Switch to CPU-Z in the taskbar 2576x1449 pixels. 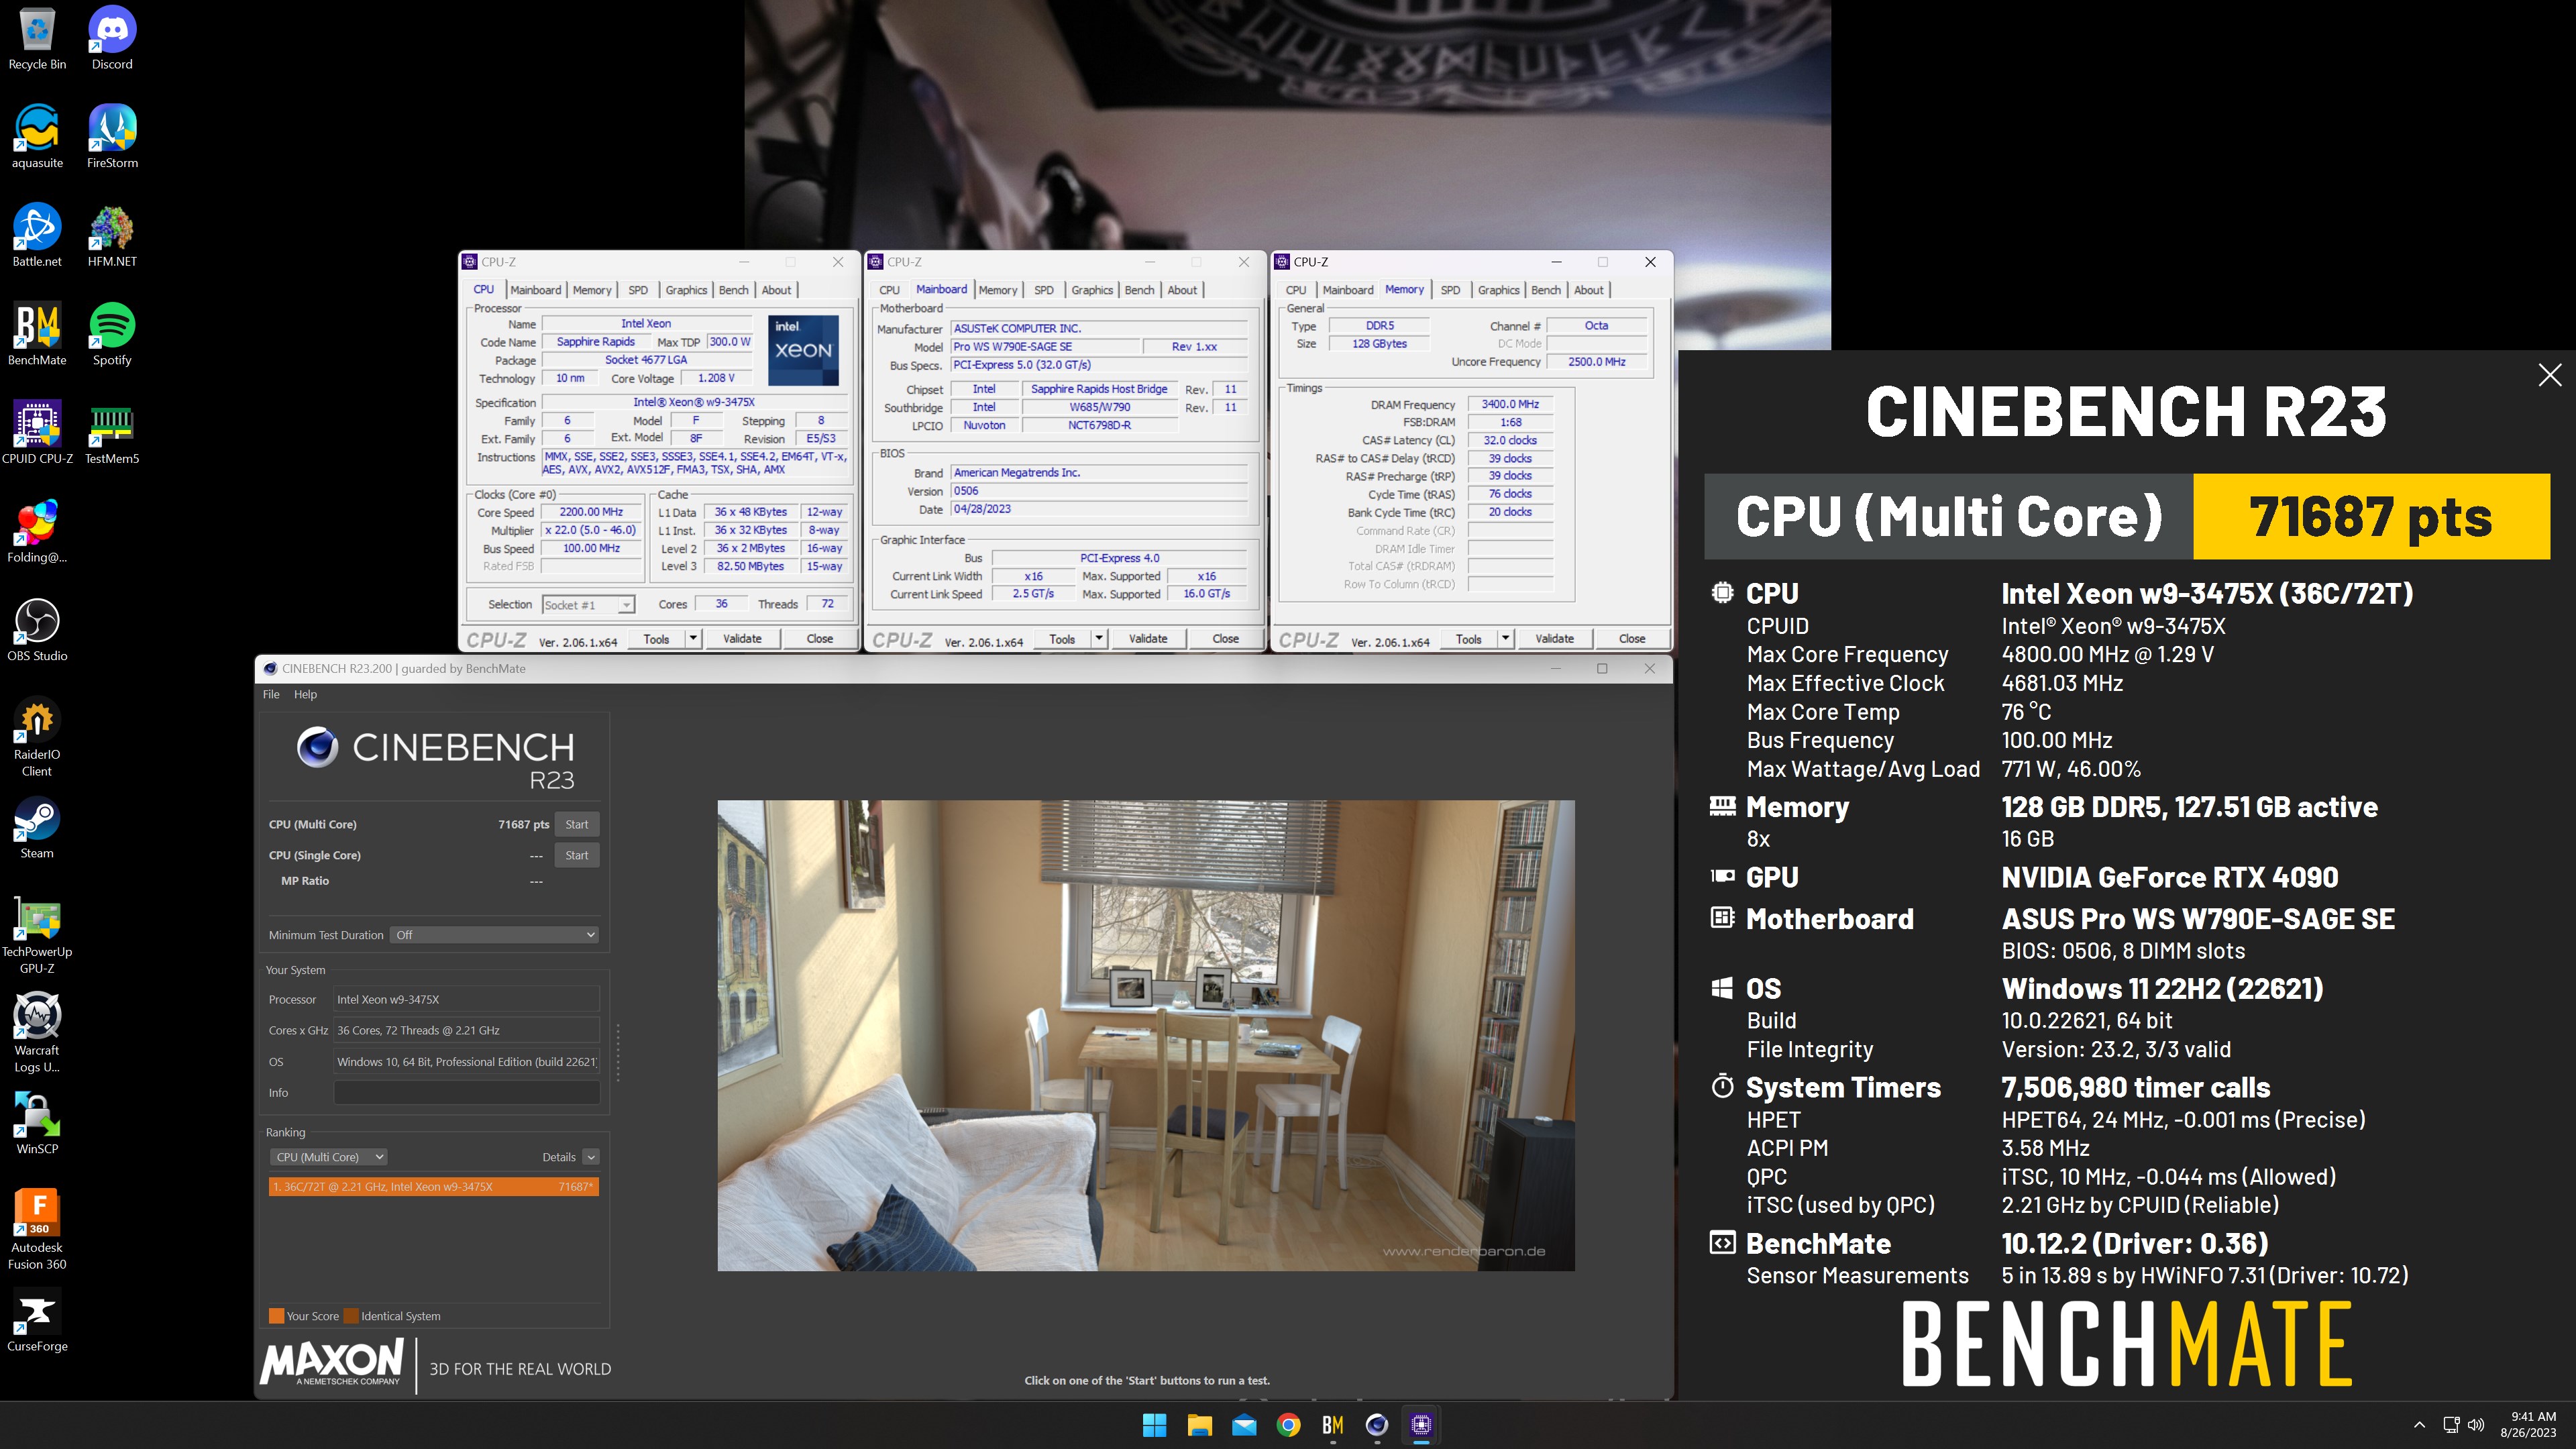coord(1421,1425)
